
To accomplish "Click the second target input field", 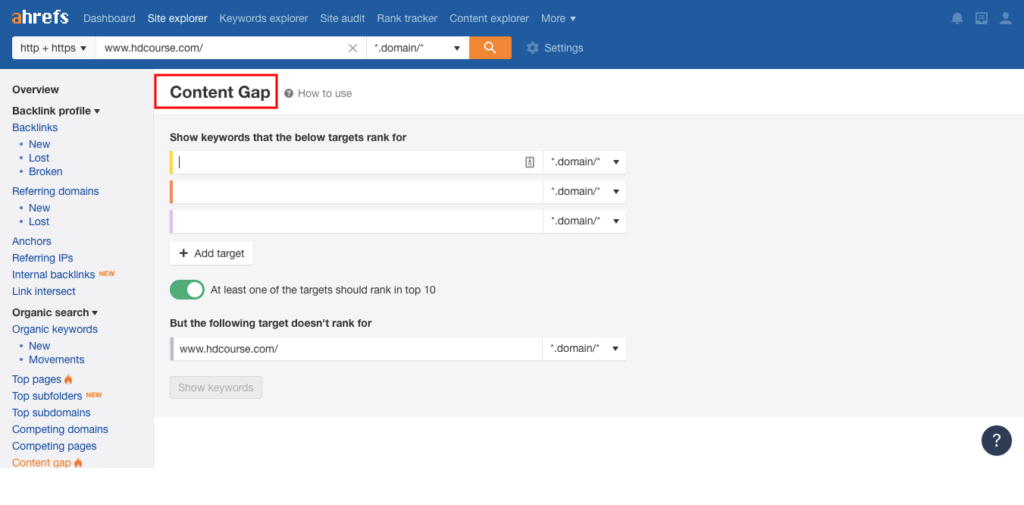I will [x=358, y=191].
